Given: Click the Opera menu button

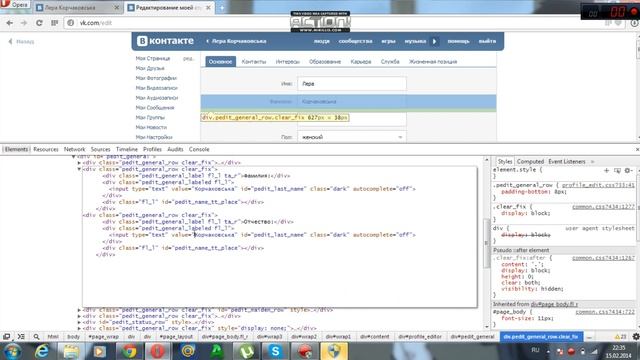Looking at the screenshot, I should [x=14, y=4].
